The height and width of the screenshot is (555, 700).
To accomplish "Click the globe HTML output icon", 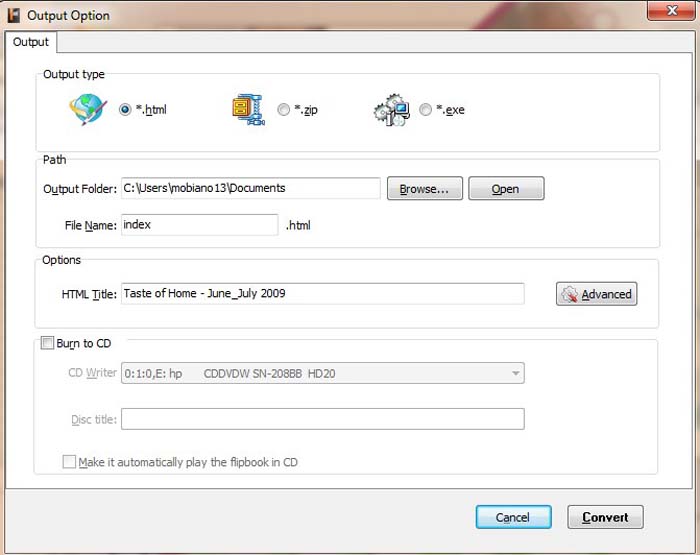I will 88,109.
